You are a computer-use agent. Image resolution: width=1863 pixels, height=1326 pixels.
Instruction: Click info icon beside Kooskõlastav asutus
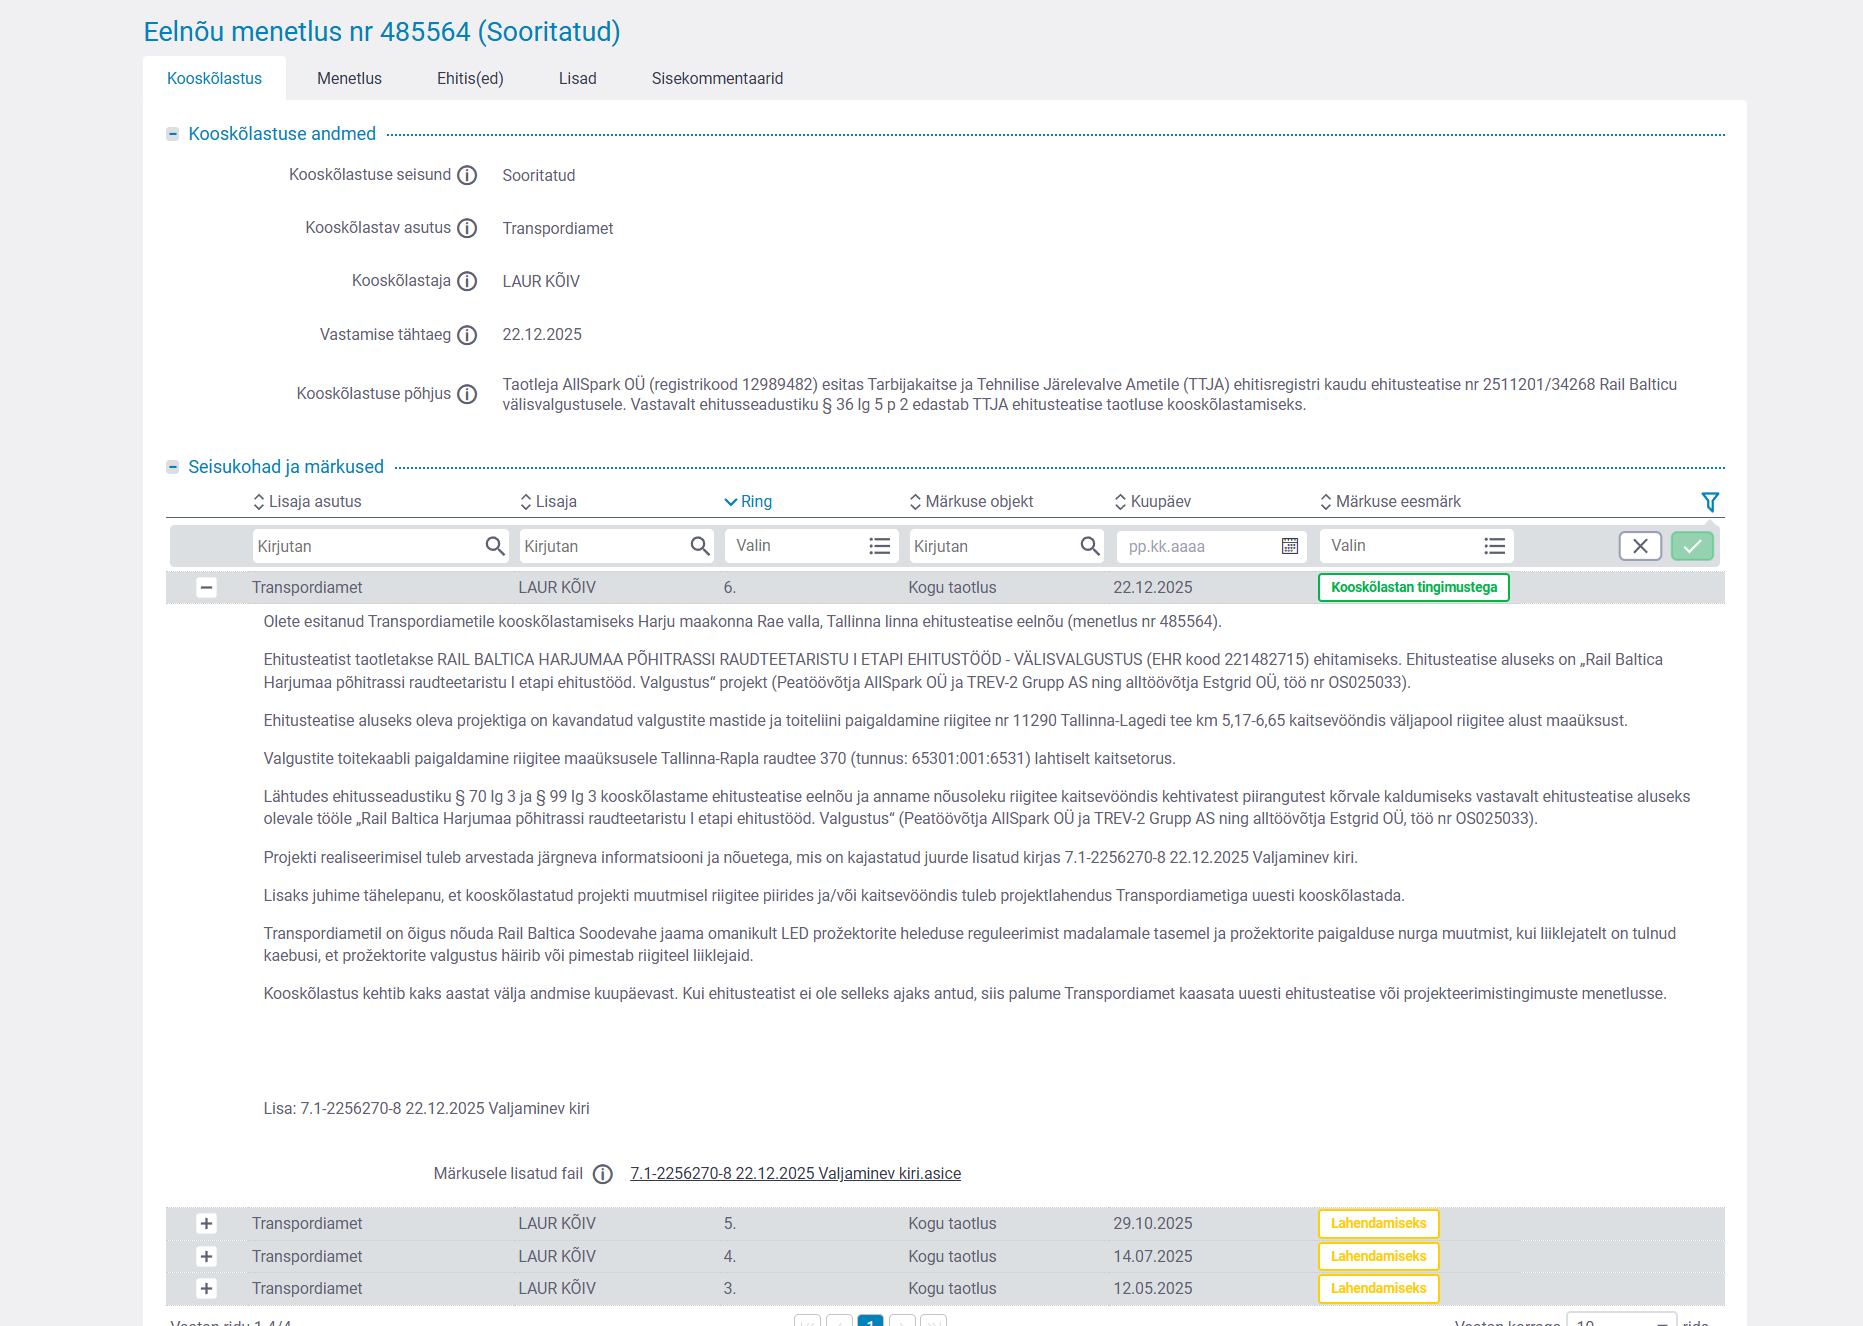pos(467,229)
